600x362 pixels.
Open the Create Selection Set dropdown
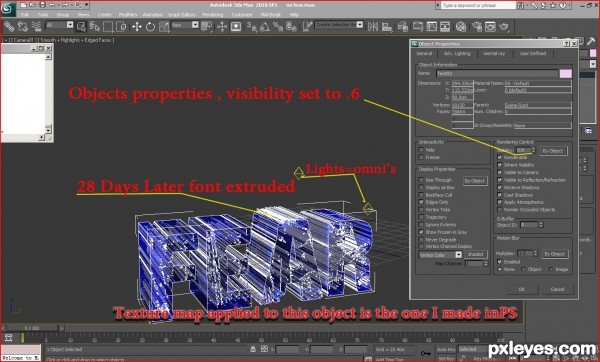(360, 25)
